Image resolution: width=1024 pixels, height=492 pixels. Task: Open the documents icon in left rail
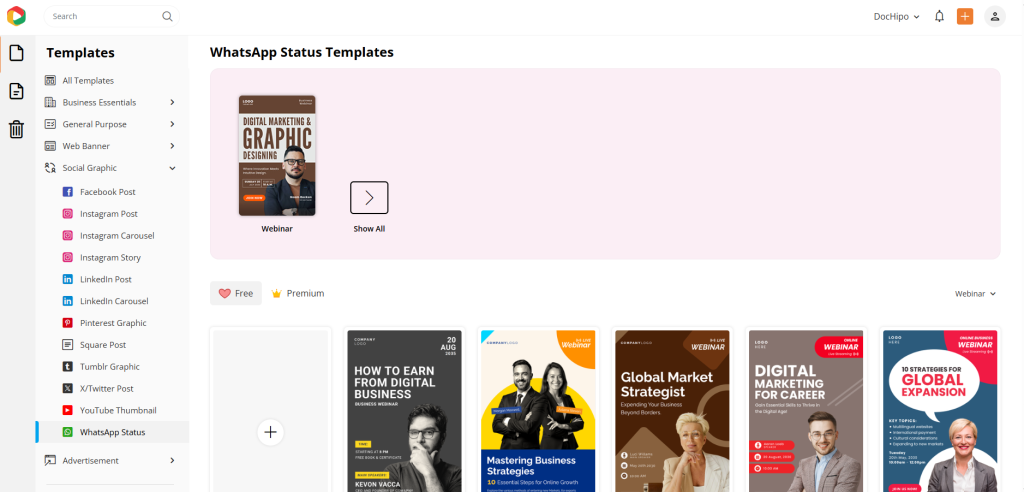17,91
